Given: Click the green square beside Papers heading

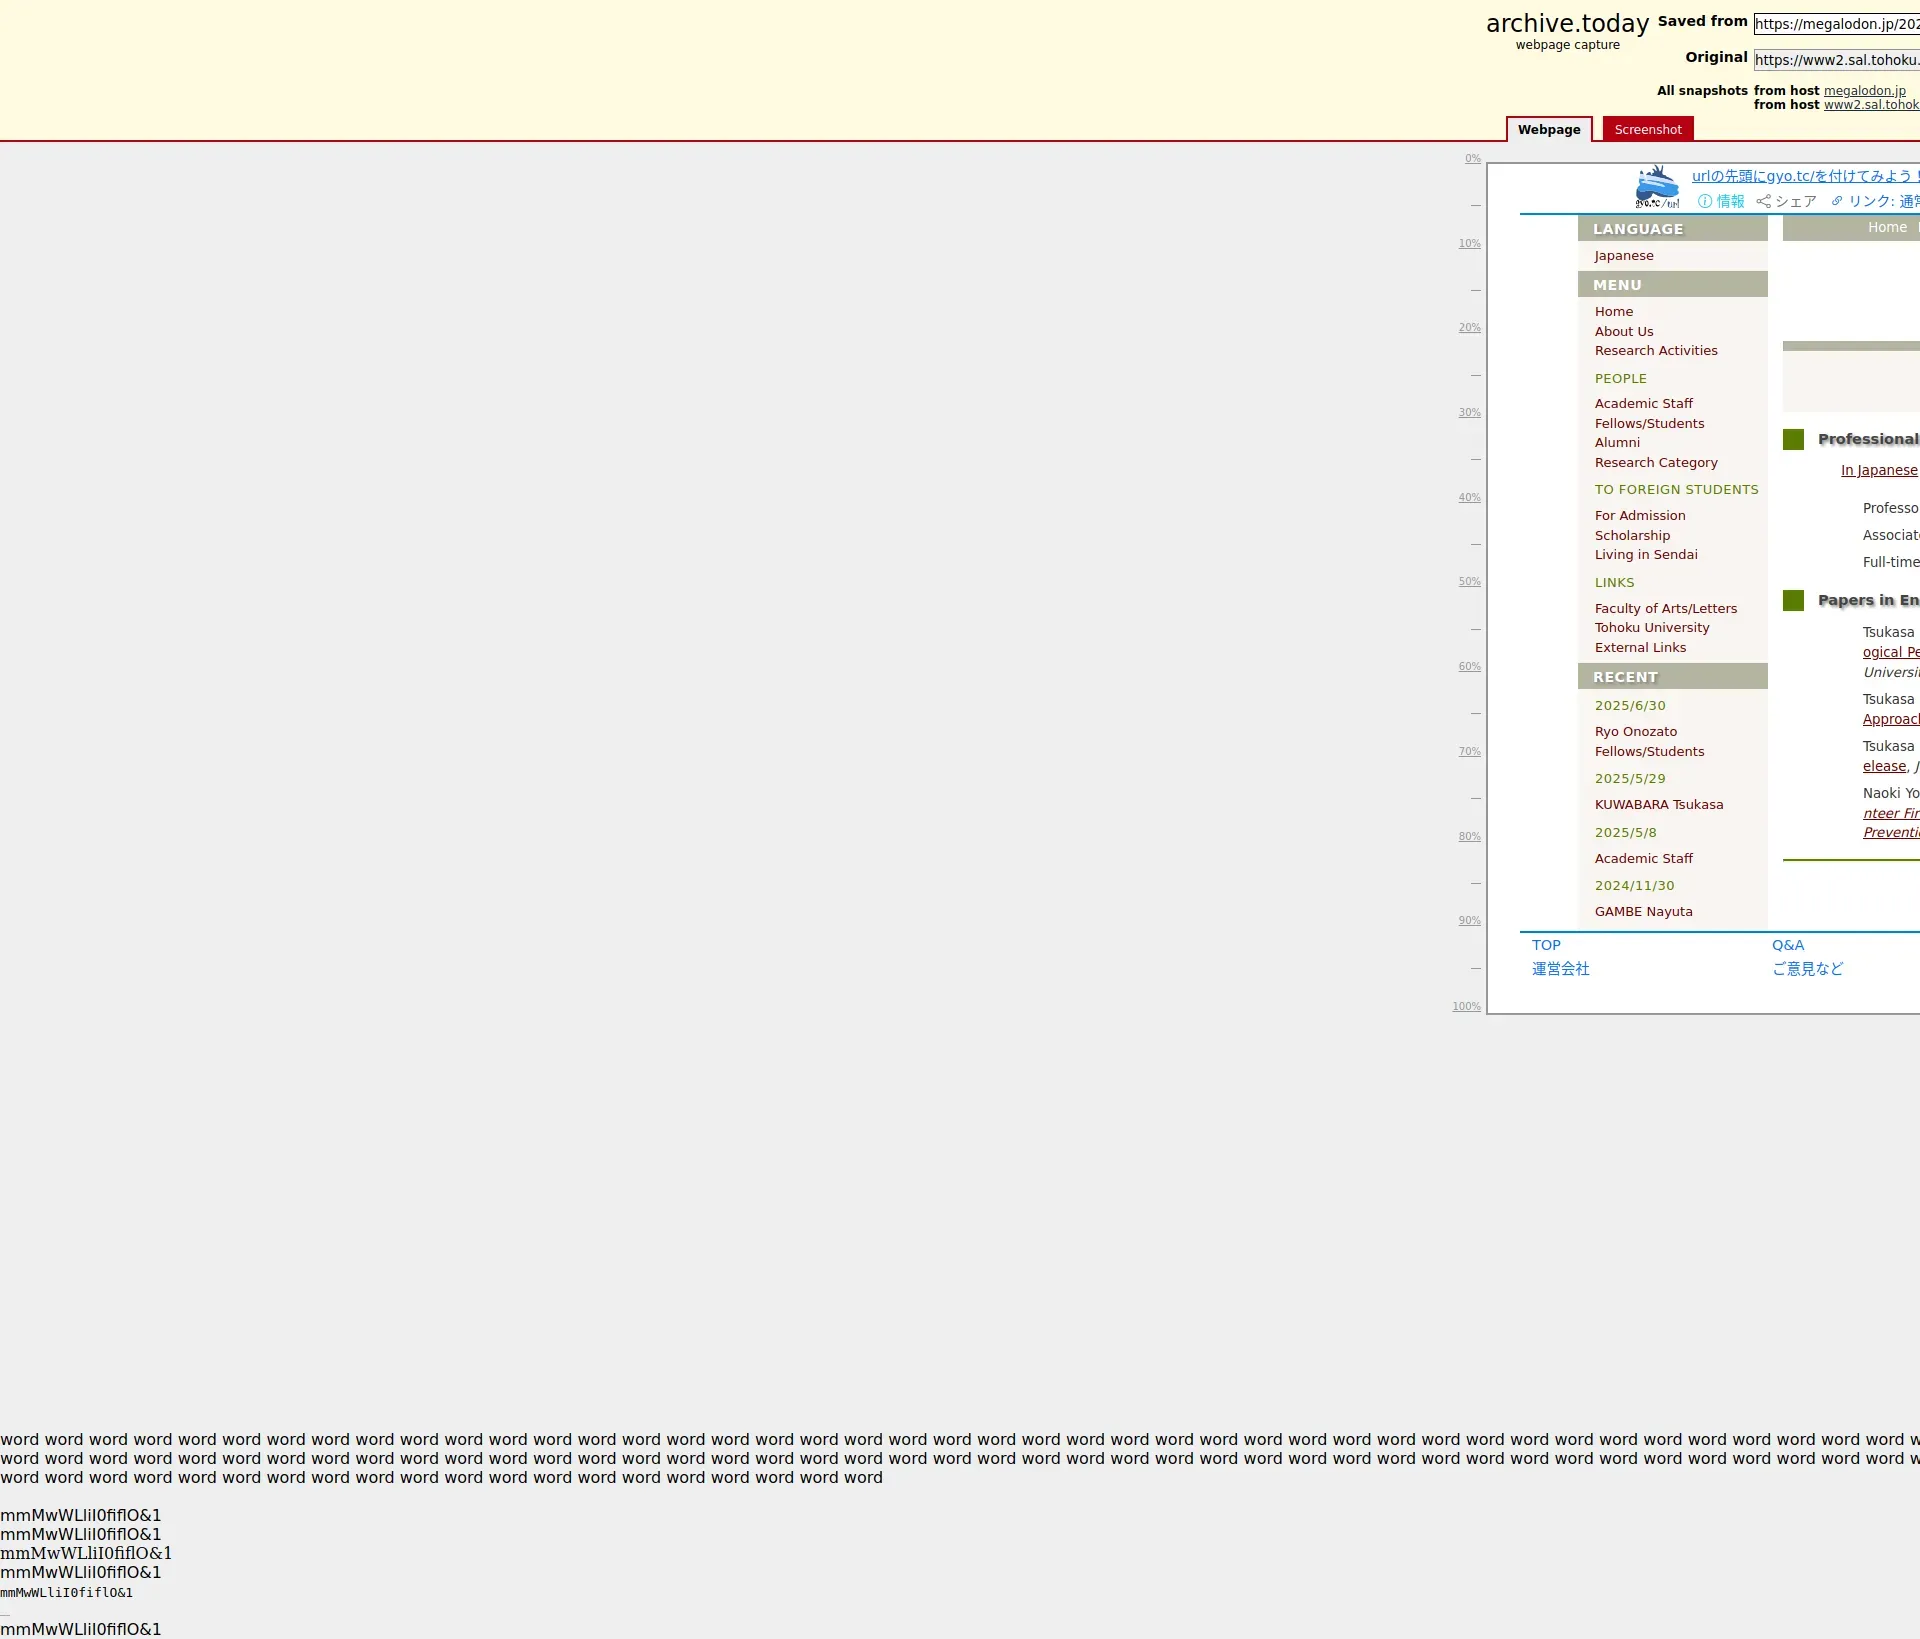Looking at the screenshot, I should [x=1793, y=601].
